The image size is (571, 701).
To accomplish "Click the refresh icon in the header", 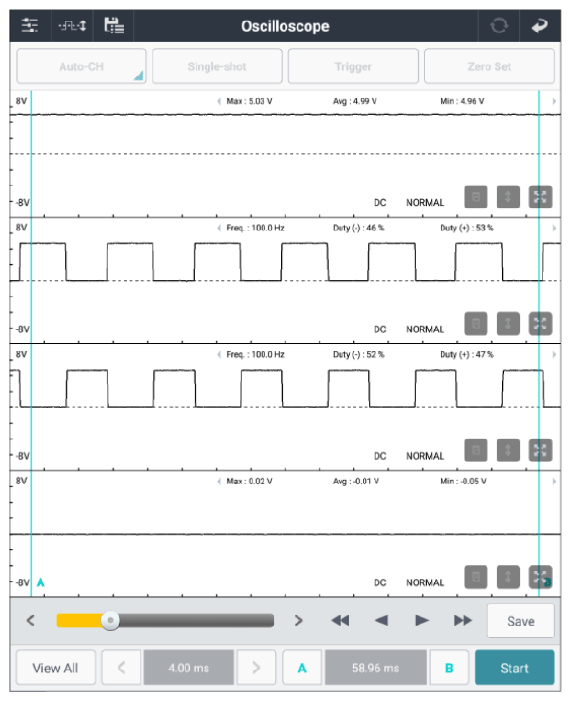I will click(499, 25).
